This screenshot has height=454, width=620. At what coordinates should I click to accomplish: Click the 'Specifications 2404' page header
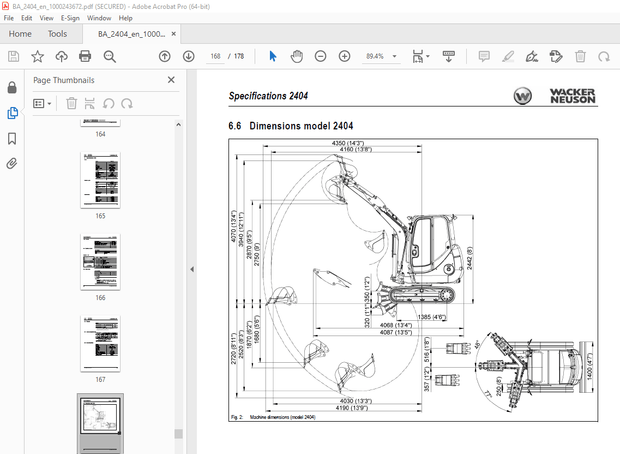tap(268, 96)
